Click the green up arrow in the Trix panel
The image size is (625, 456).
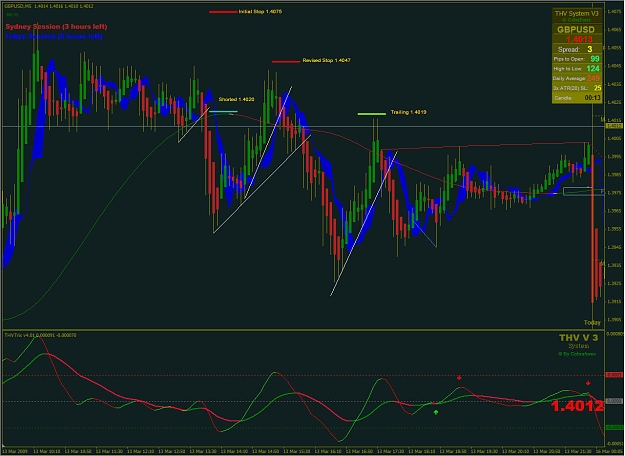click(x=436, y=412)
